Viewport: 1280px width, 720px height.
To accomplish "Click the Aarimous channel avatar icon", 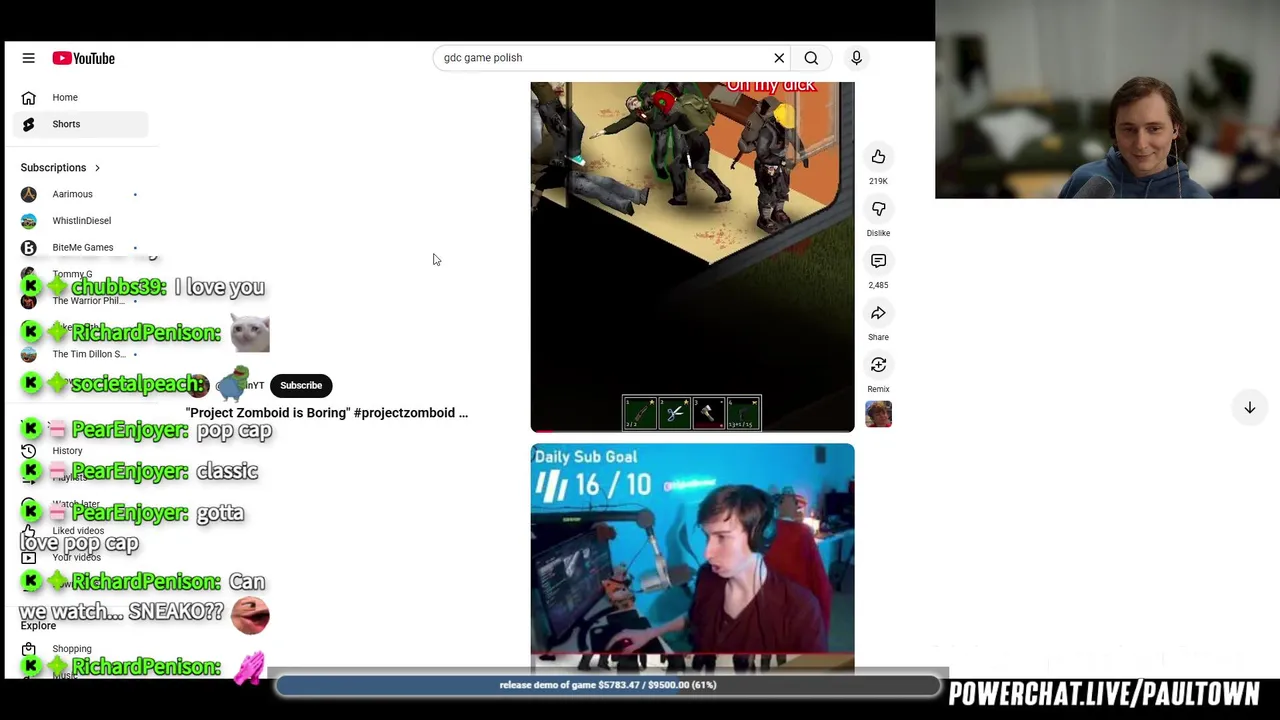I will coord(28,194).
